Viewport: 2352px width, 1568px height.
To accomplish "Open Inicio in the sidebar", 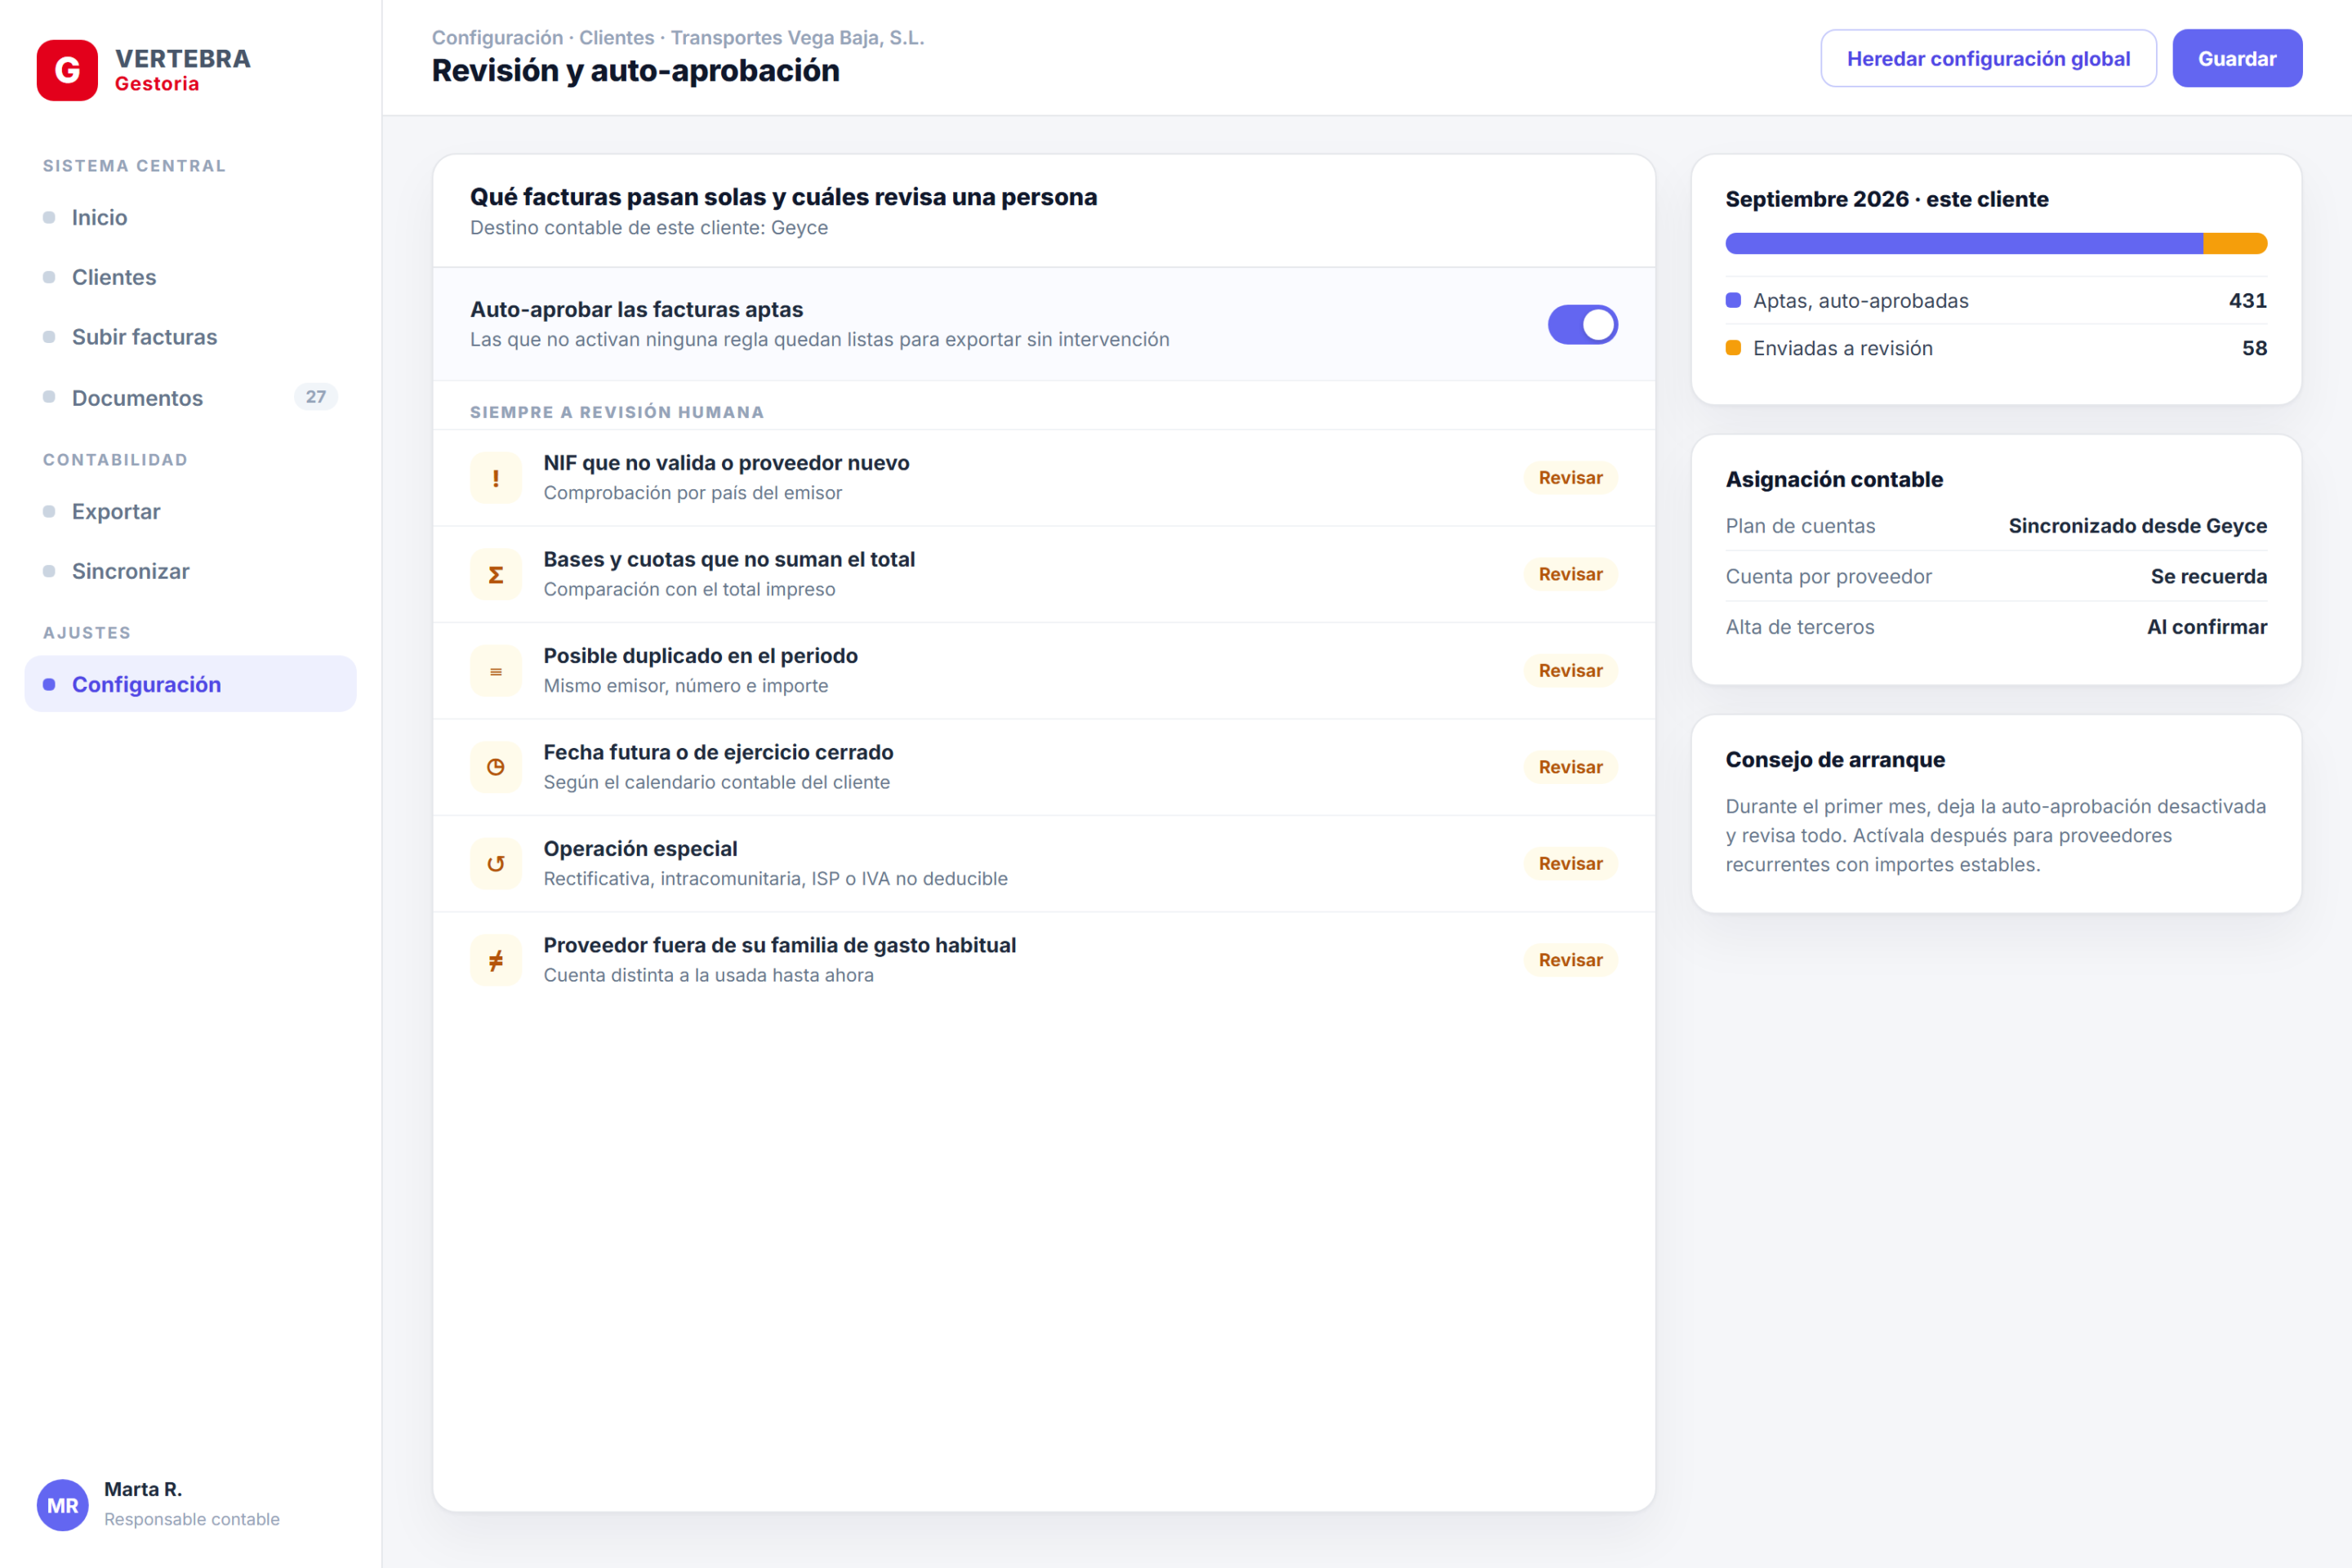I will tap(190, 217).
